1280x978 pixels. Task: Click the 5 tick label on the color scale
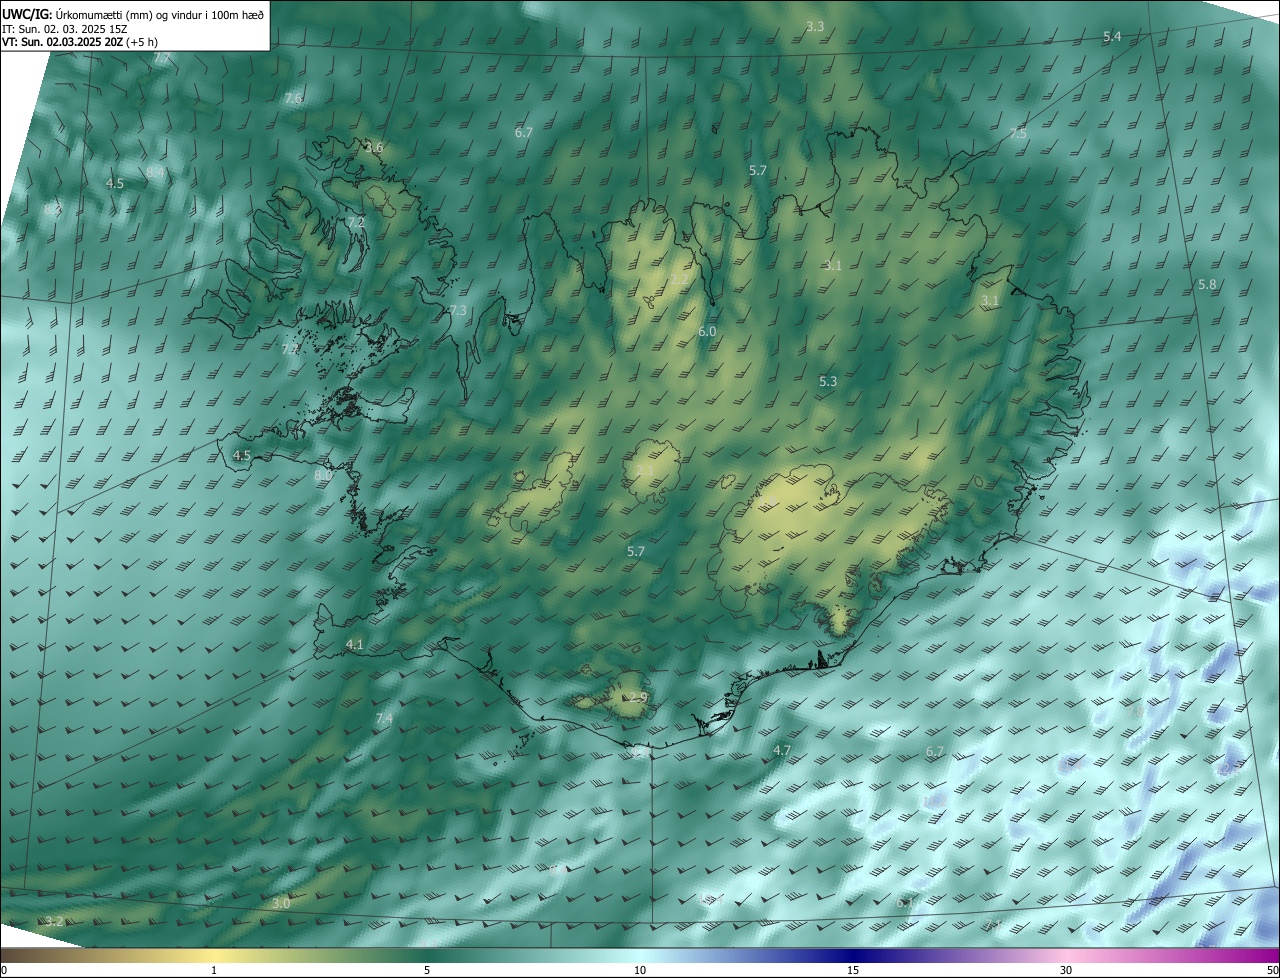pos(427,971)
